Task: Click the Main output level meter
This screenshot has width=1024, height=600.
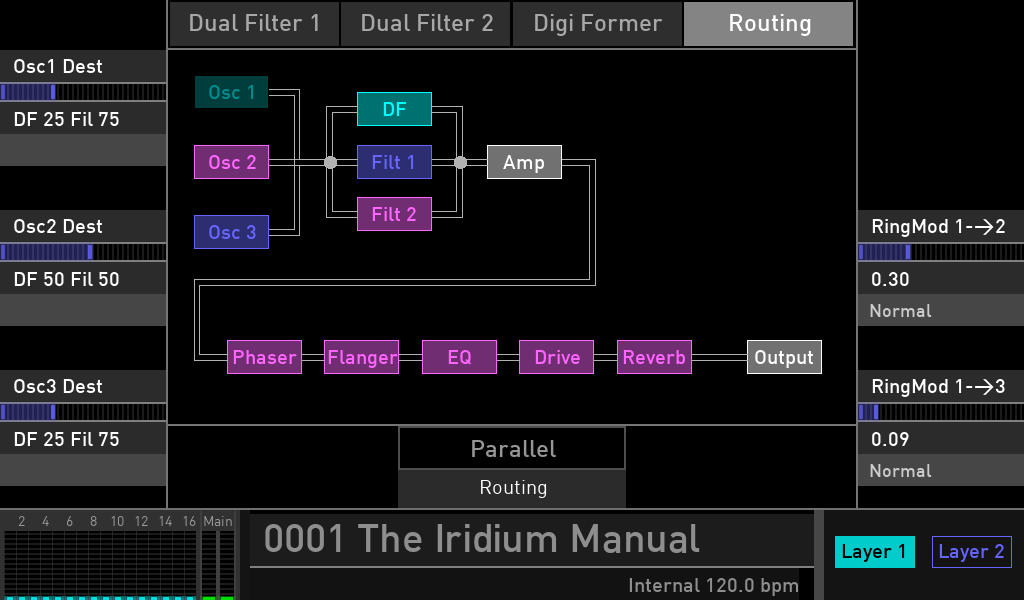Action: click(218, 563)
